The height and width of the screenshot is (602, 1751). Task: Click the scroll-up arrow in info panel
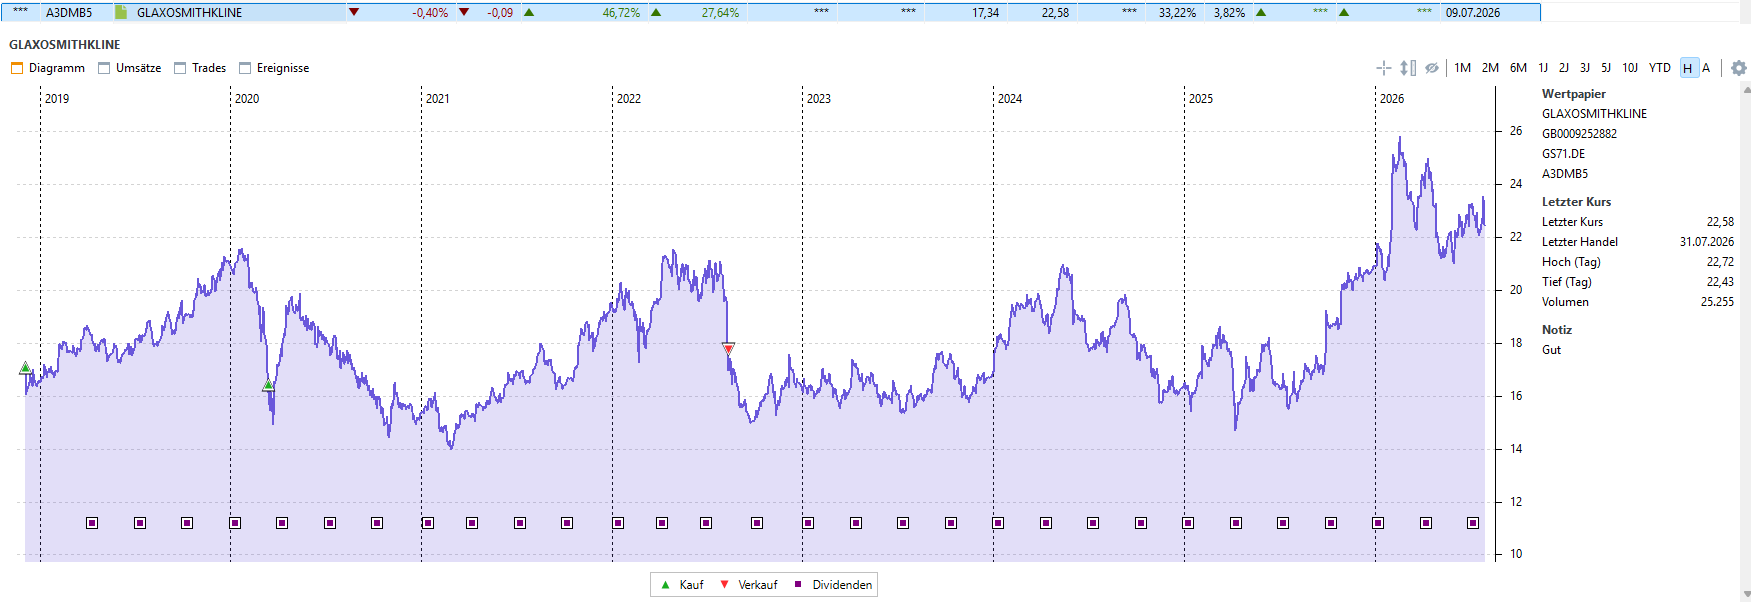(x=1746, y=90)
